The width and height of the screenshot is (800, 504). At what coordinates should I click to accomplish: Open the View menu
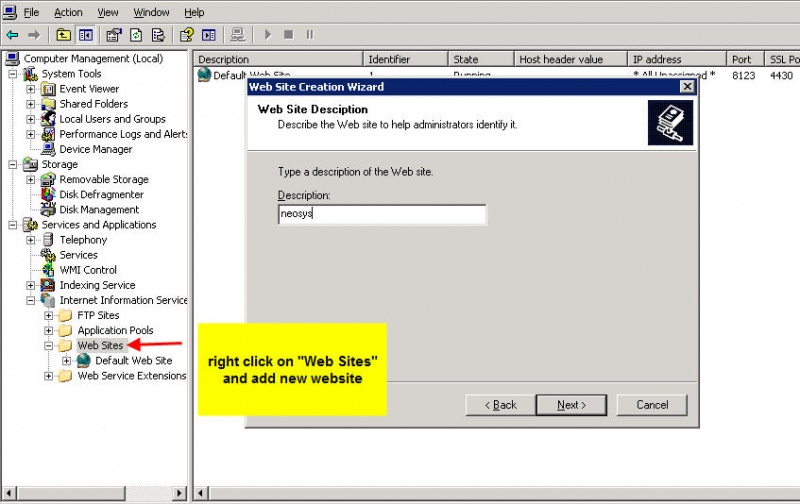tap(108, 12)
